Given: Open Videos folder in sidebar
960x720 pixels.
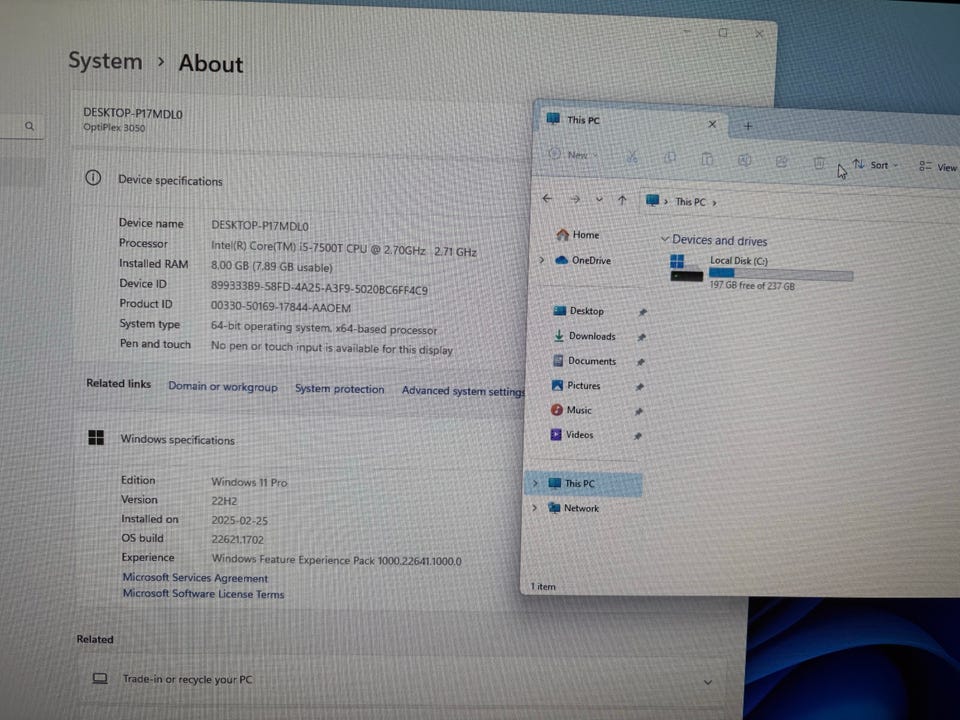Looking at the screenshot, I should tap(572, 435).
